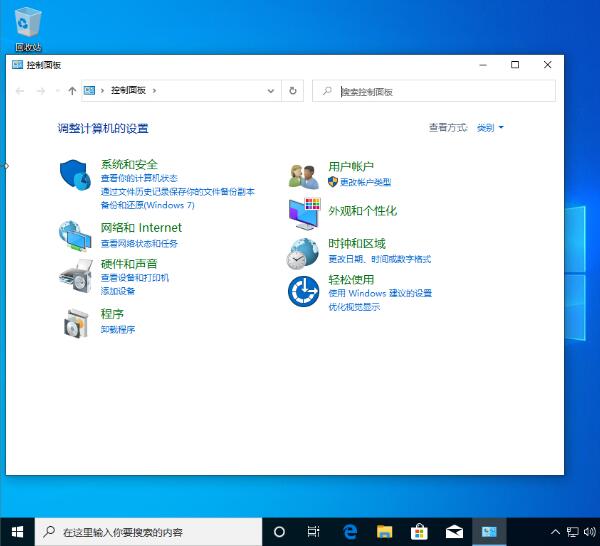The height and width of the screenshot is (546, 600).
Task: Click the search magnifier in Control Panel
Action: (x=327, y=91)
